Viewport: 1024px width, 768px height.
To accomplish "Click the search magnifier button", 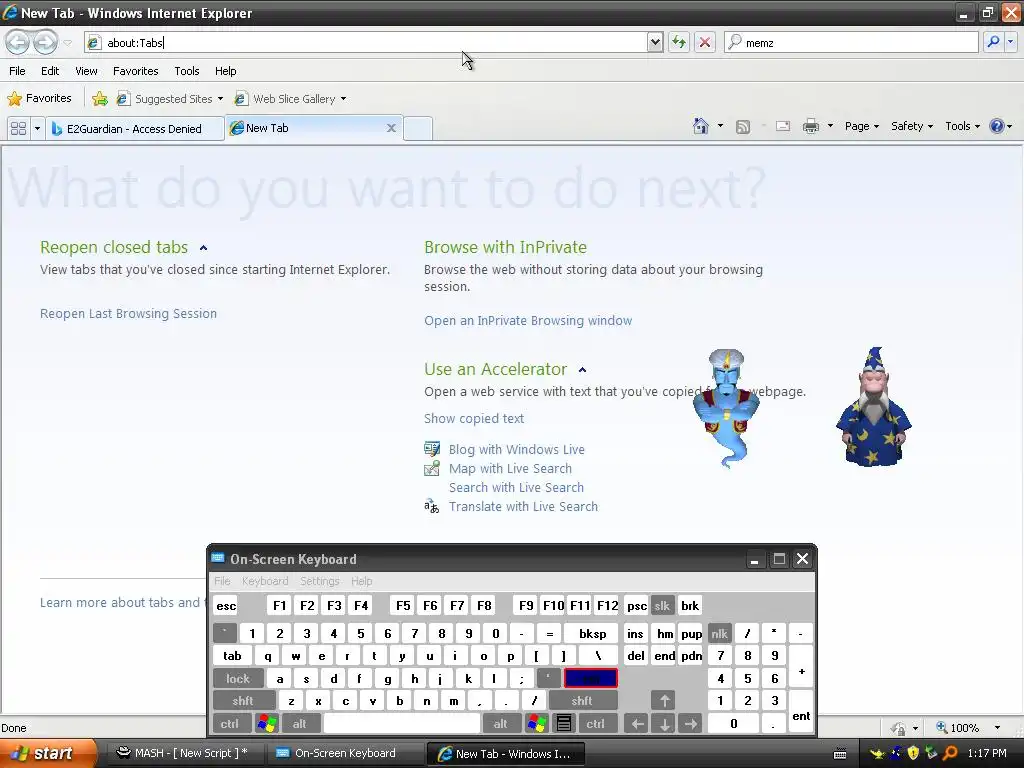I will pos(993,42).
